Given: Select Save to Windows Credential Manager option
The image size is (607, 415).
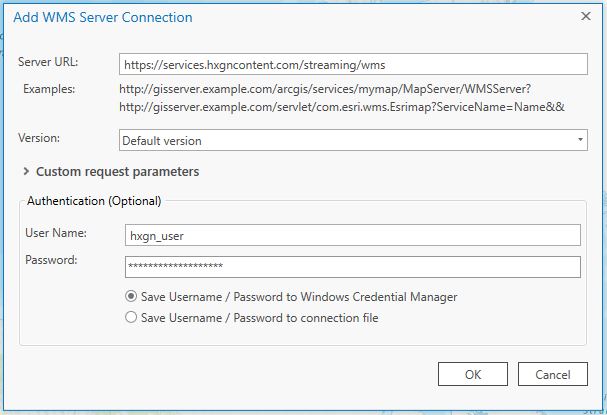Looking at the screenshot, I should 131,297.
